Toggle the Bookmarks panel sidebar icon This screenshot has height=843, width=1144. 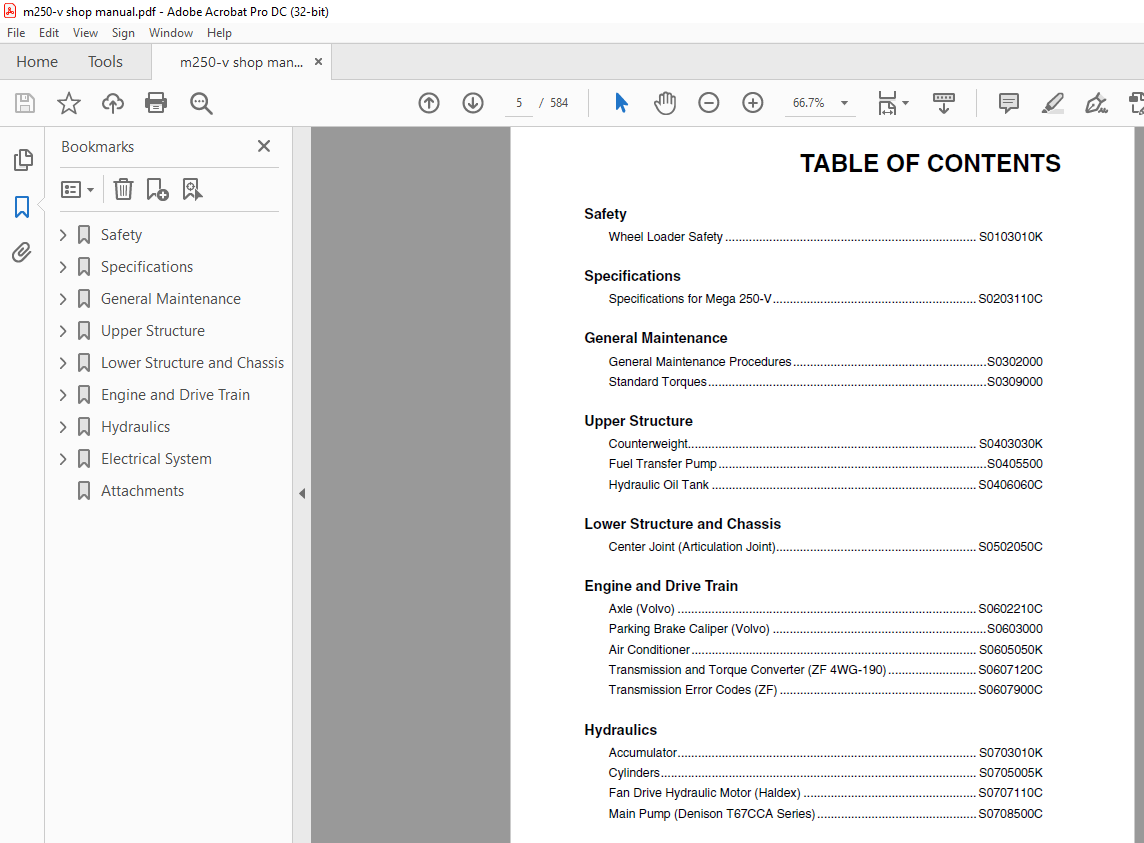coord(22,207)
